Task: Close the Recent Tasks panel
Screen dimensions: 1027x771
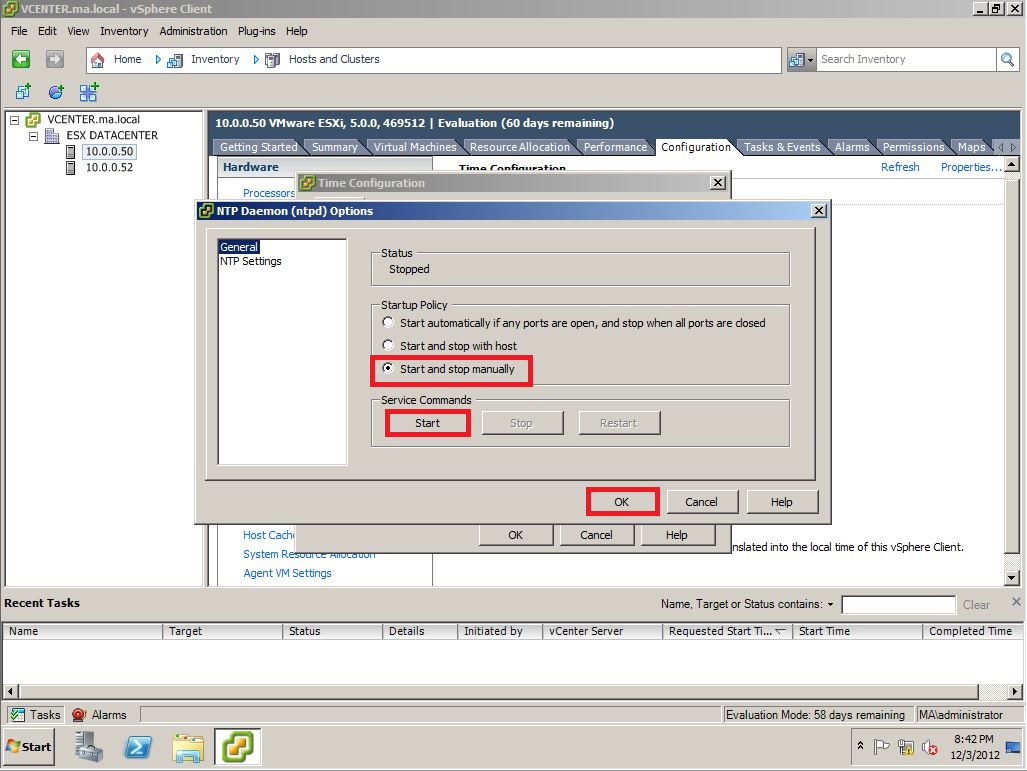Action: (x=1016, y=601)
